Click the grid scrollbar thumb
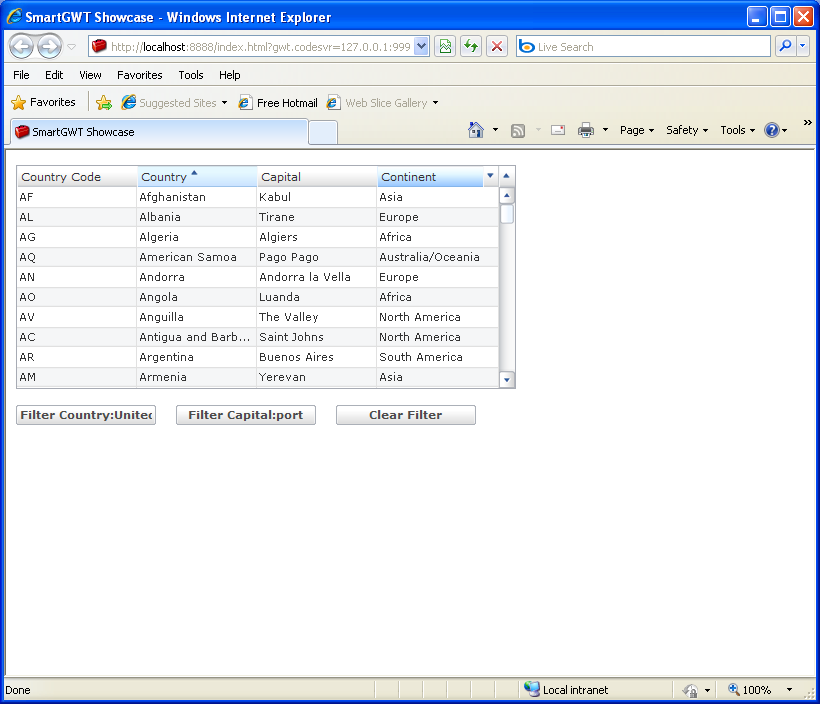Viewport: 820px width, 704px height. pyautogui.click(x=506, y=214)
